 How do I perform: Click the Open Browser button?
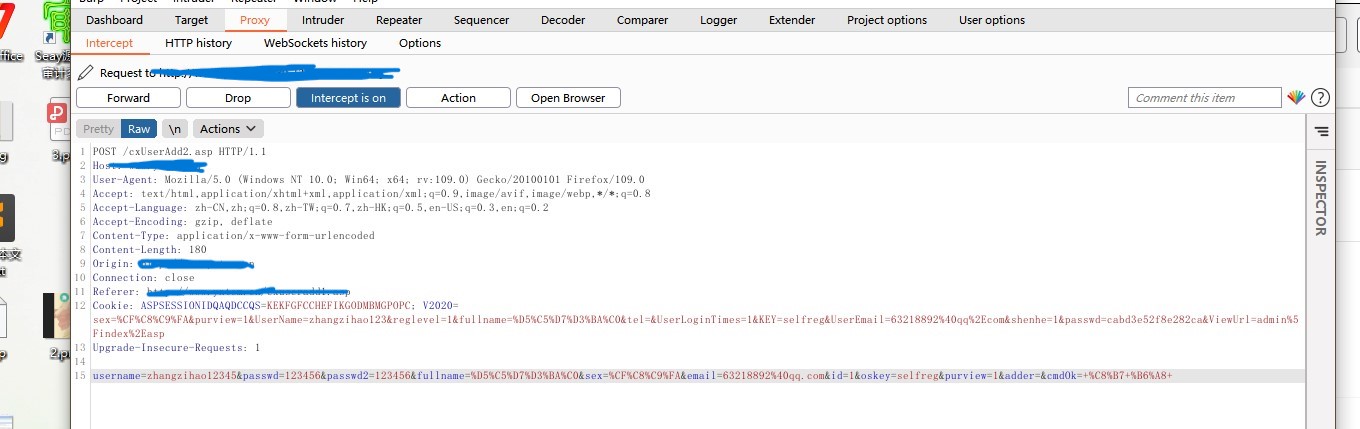coord(568,98)
